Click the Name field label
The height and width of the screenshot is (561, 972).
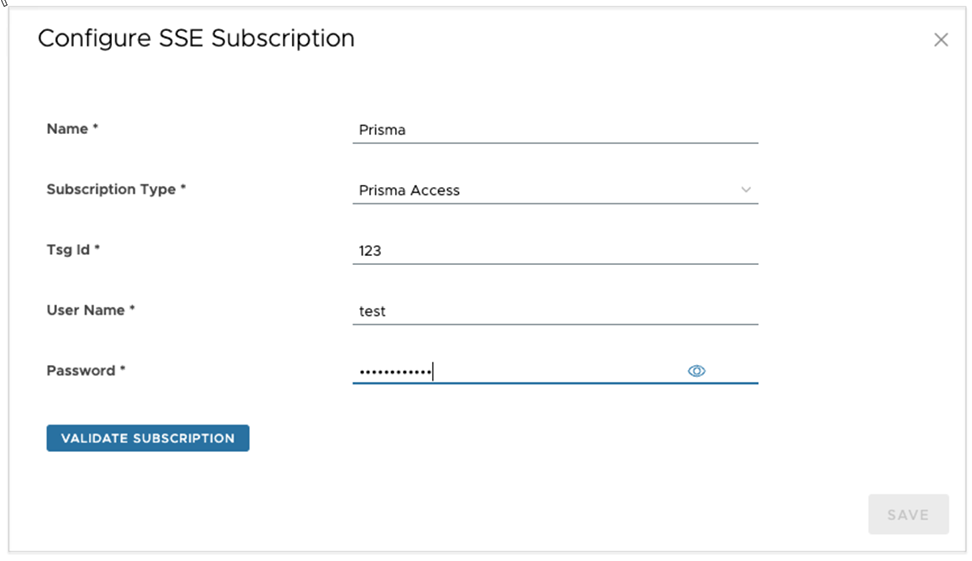67,129
